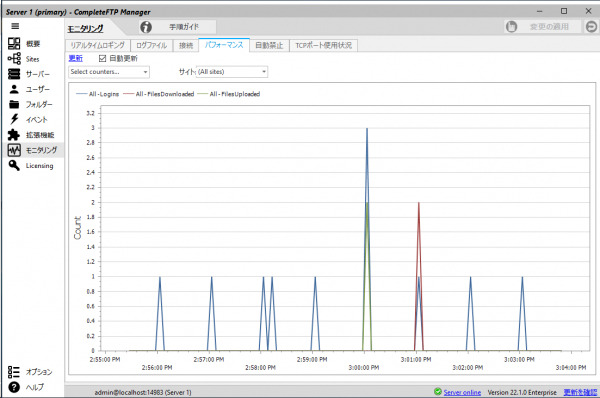Viewport: 600px width, 398px height.
Task: Open the (All sites) site dropdown
Action: 232,72
